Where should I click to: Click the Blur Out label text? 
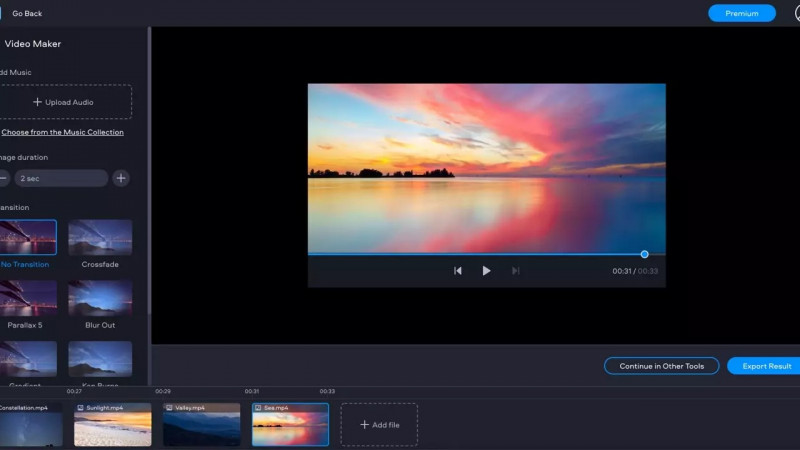pos(100,325)
